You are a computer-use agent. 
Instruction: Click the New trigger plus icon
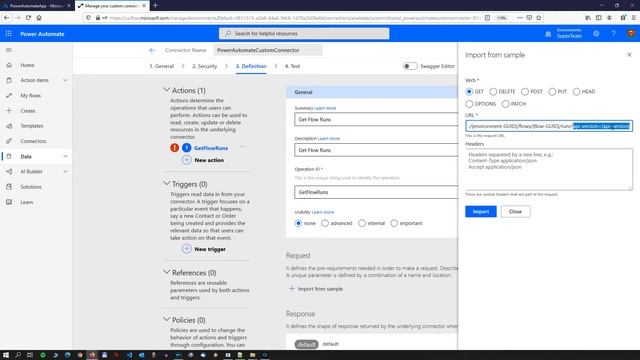click(187, 249)
